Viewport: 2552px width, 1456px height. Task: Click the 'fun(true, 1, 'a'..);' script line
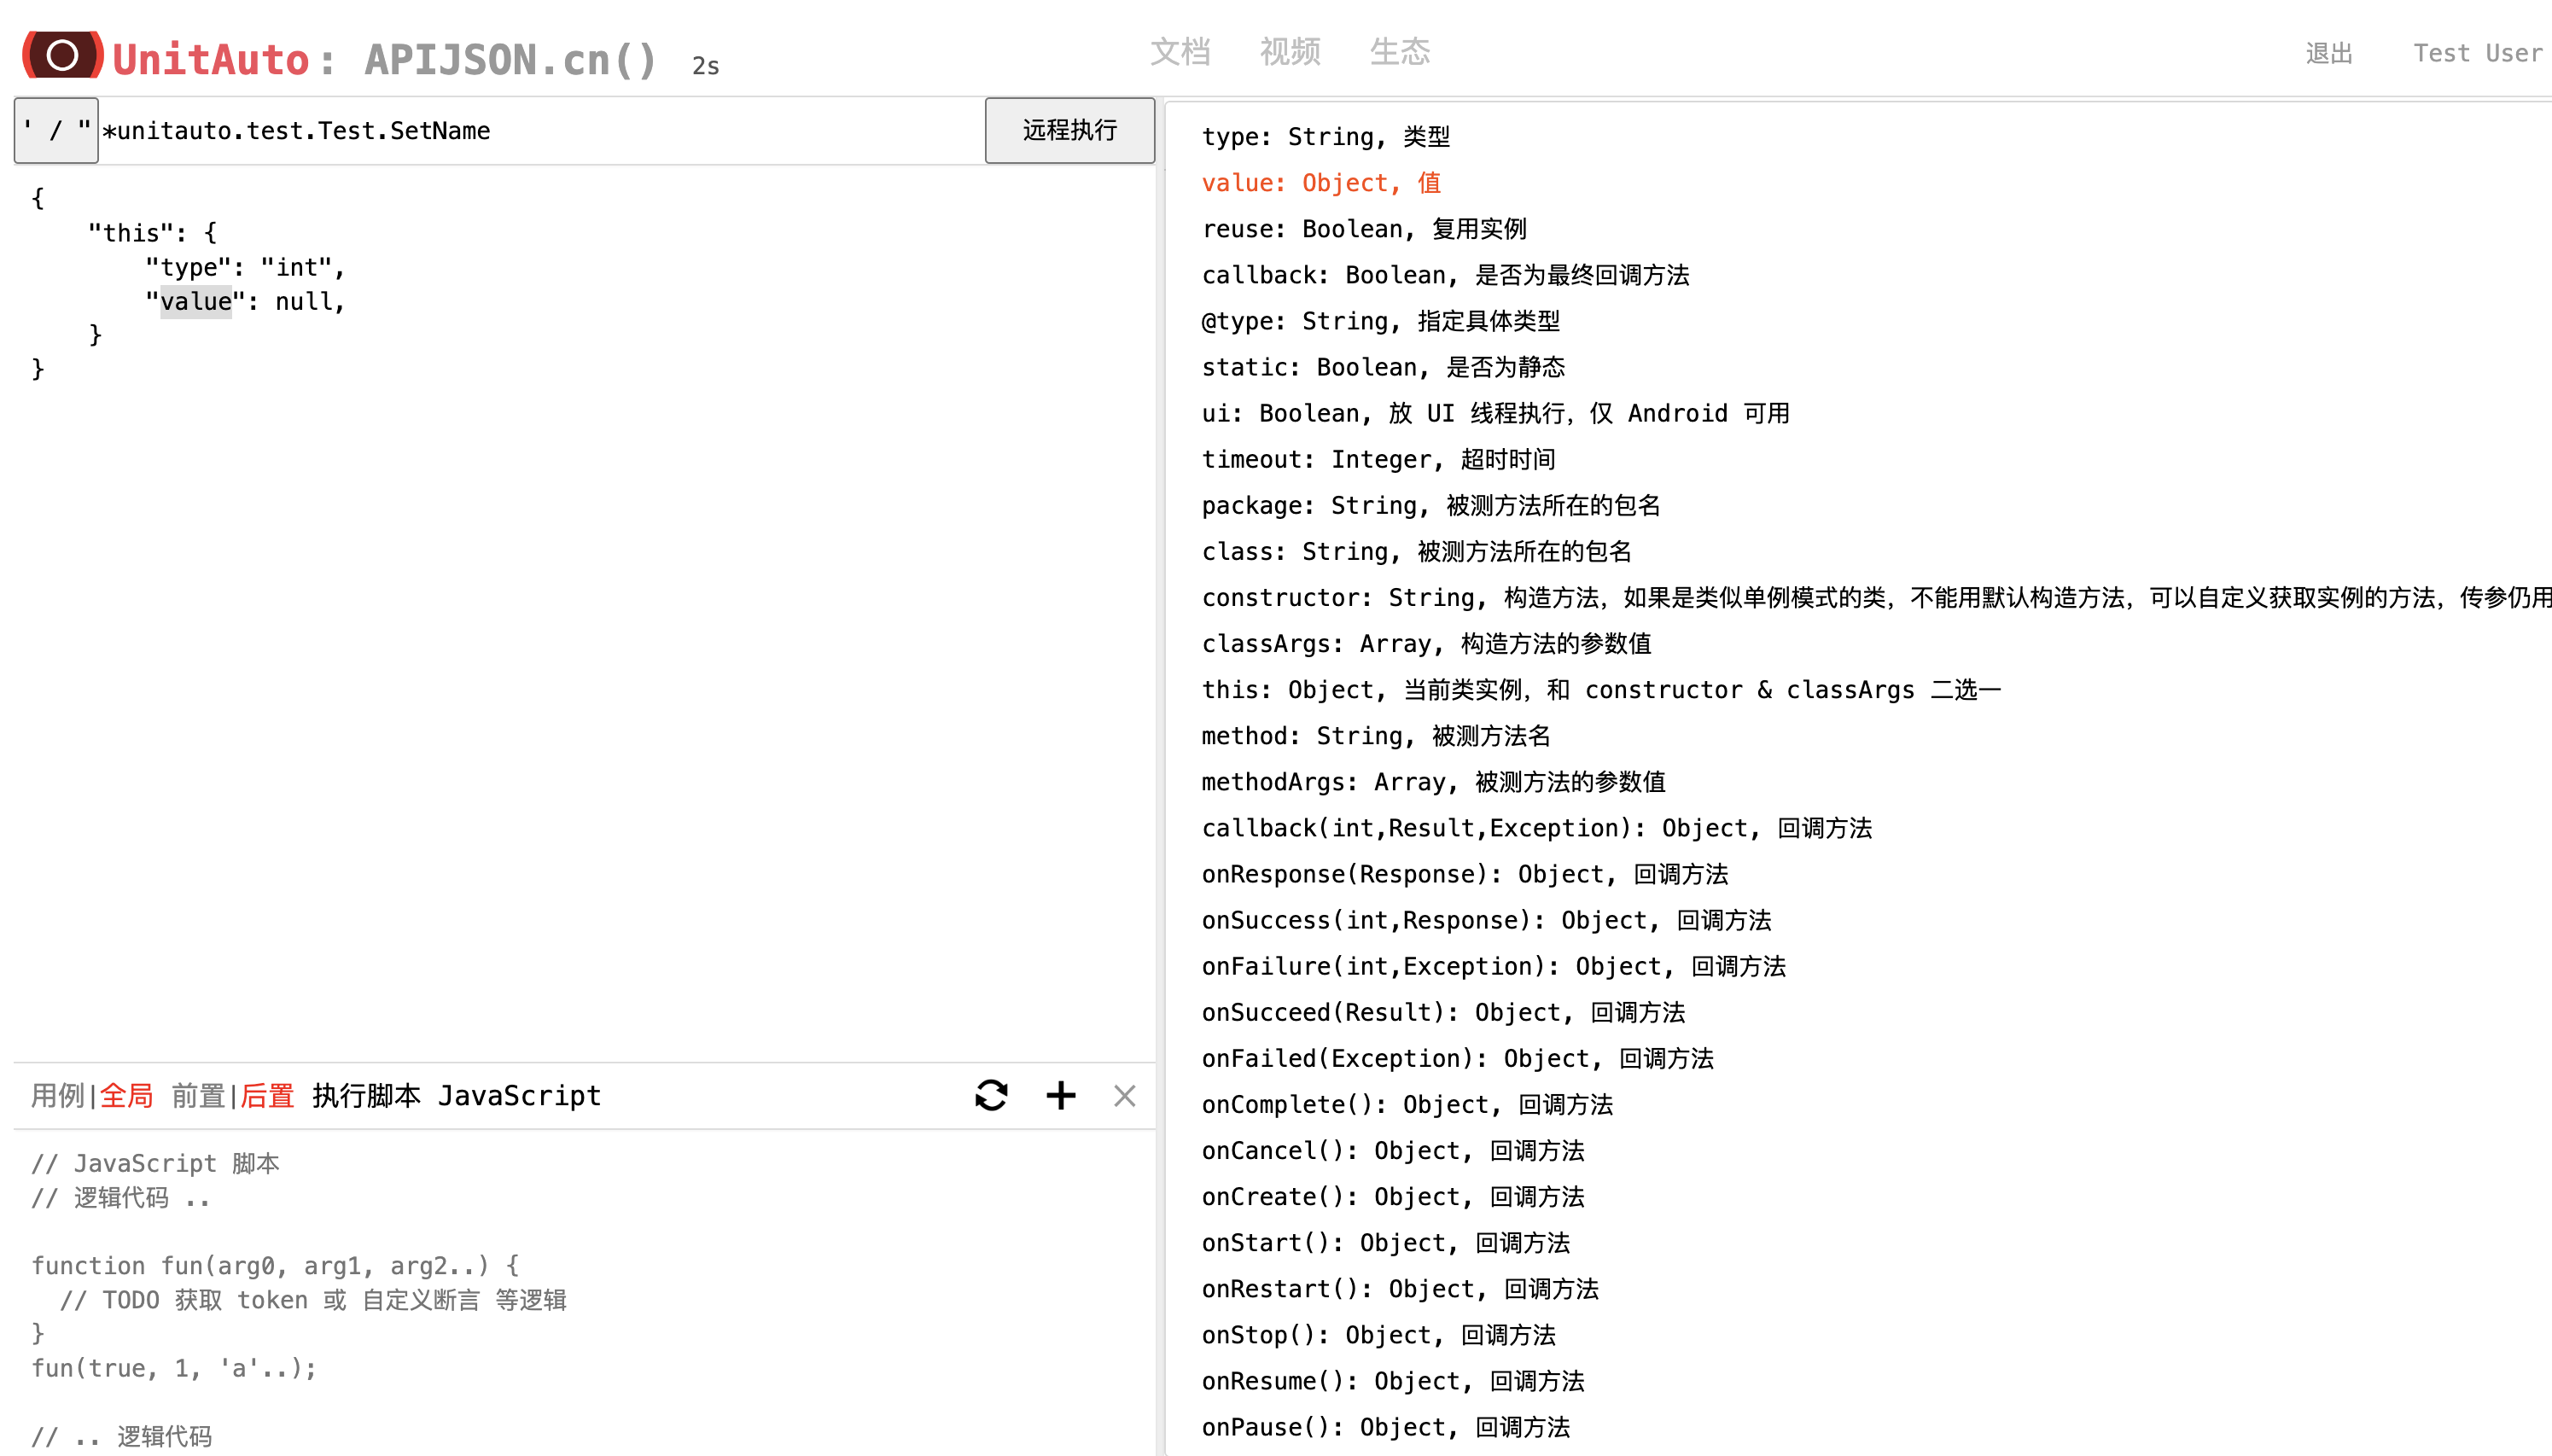pos(174,1368)
